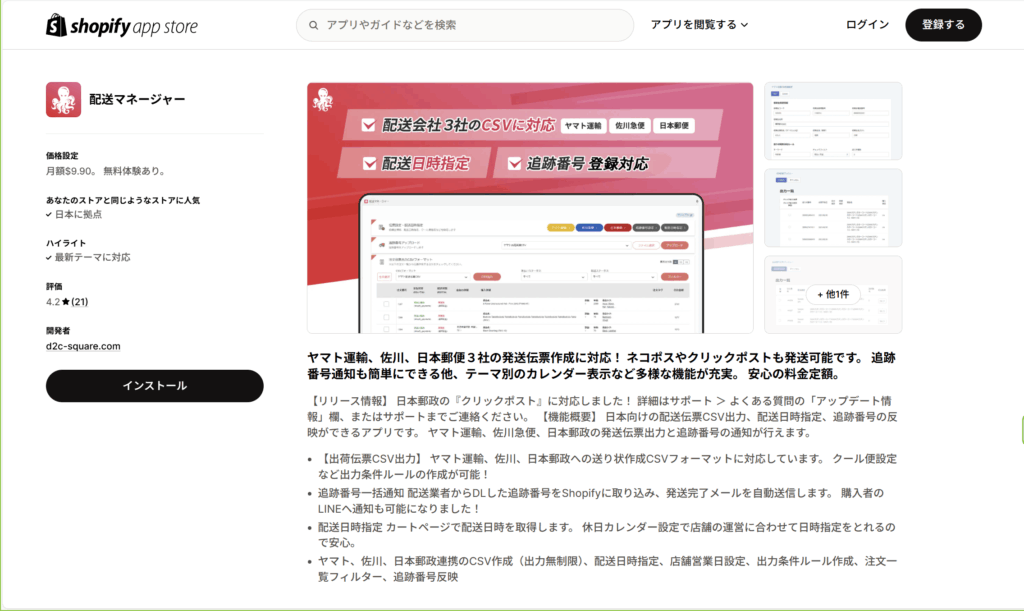Click the star rating icon beside 4.2

[65, 302]
